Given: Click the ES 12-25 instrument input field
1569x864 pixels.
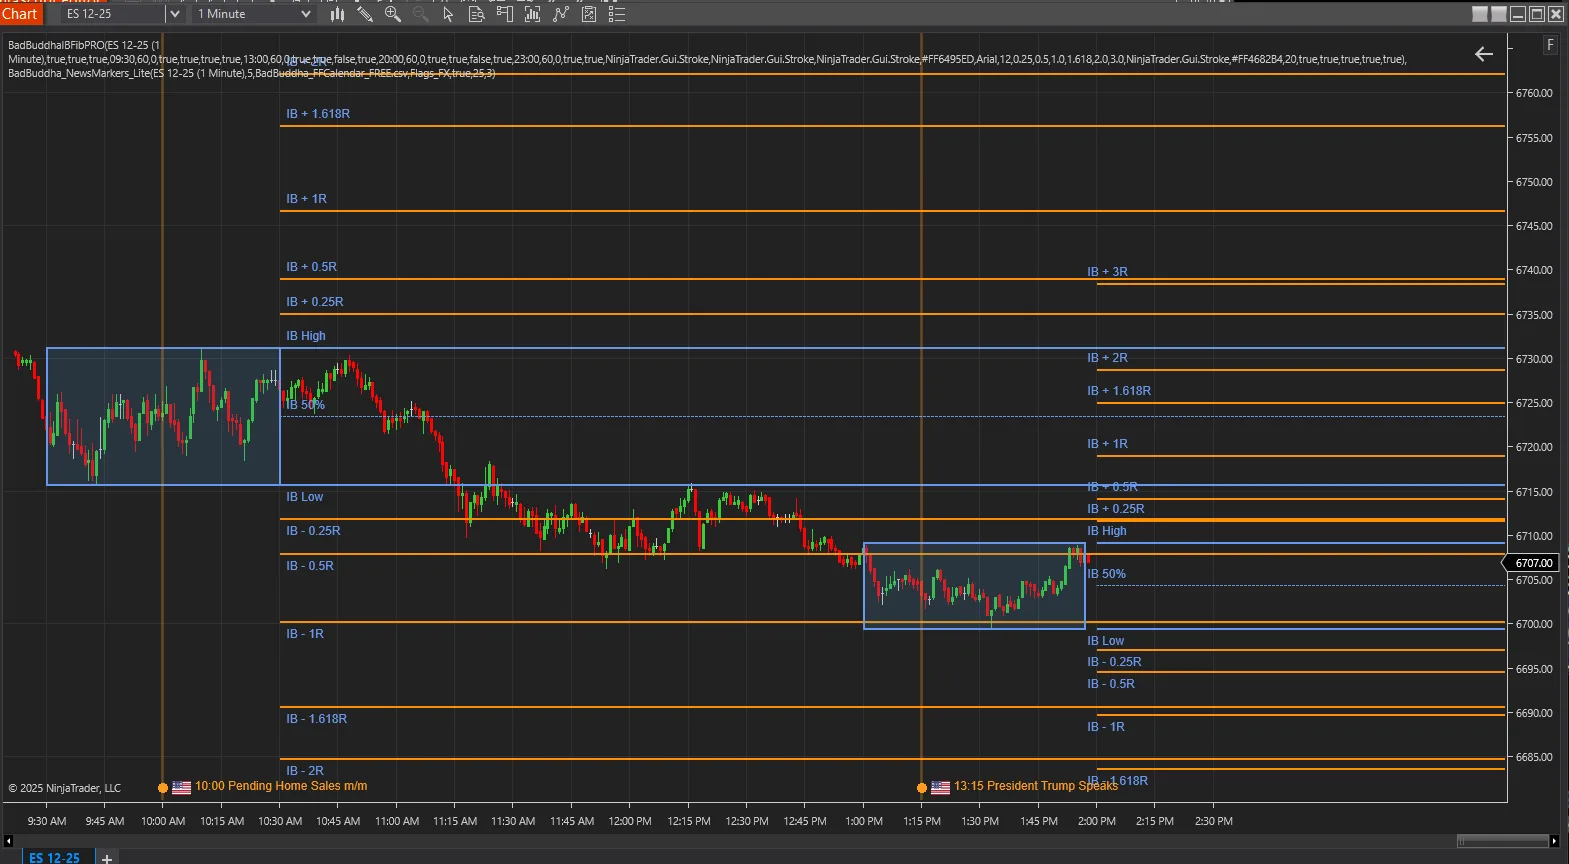Looking at the screenshot, I should [113, 14].
